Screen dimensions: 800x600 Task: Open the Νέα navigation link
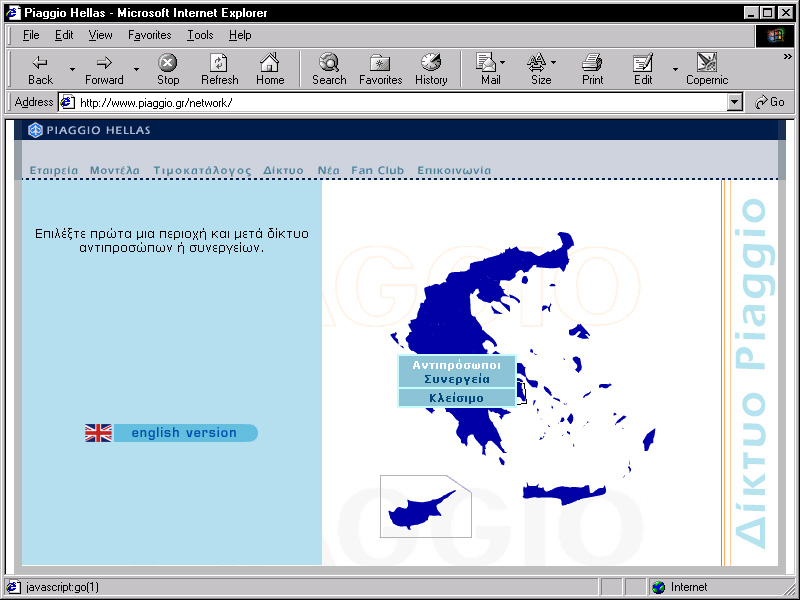(x=329, y=170)
